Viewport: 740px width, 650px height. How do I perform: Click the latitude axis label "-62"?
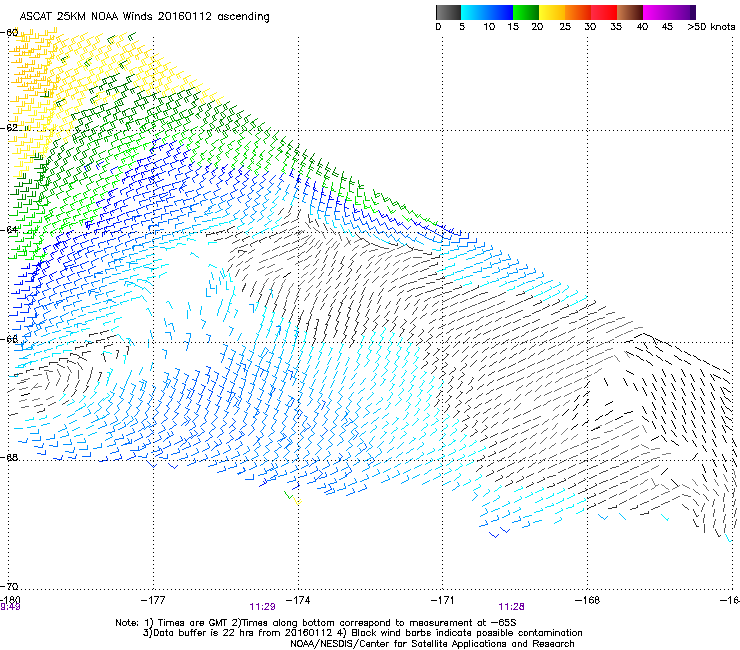click(9, 128)
